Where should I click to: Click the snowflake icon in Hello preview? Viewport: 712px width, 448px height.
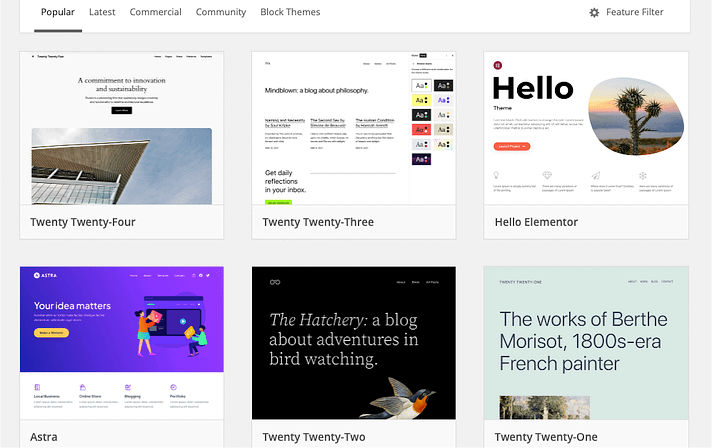(643, 175)
